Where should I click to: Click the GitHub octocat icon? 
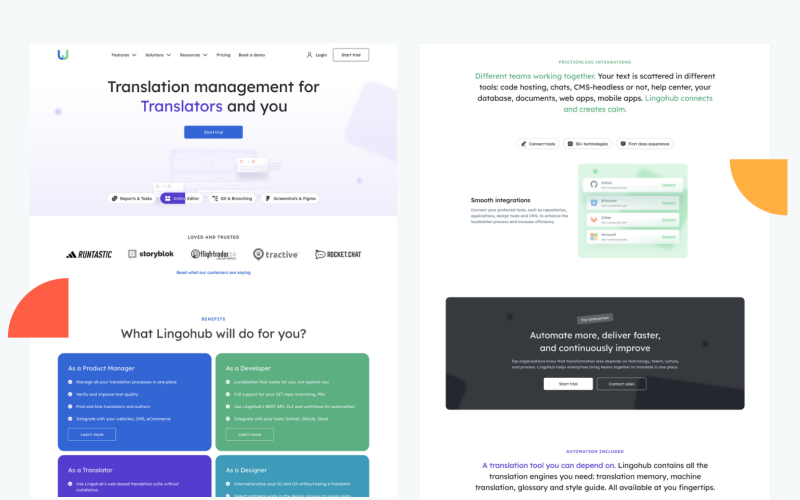[593, 185]
